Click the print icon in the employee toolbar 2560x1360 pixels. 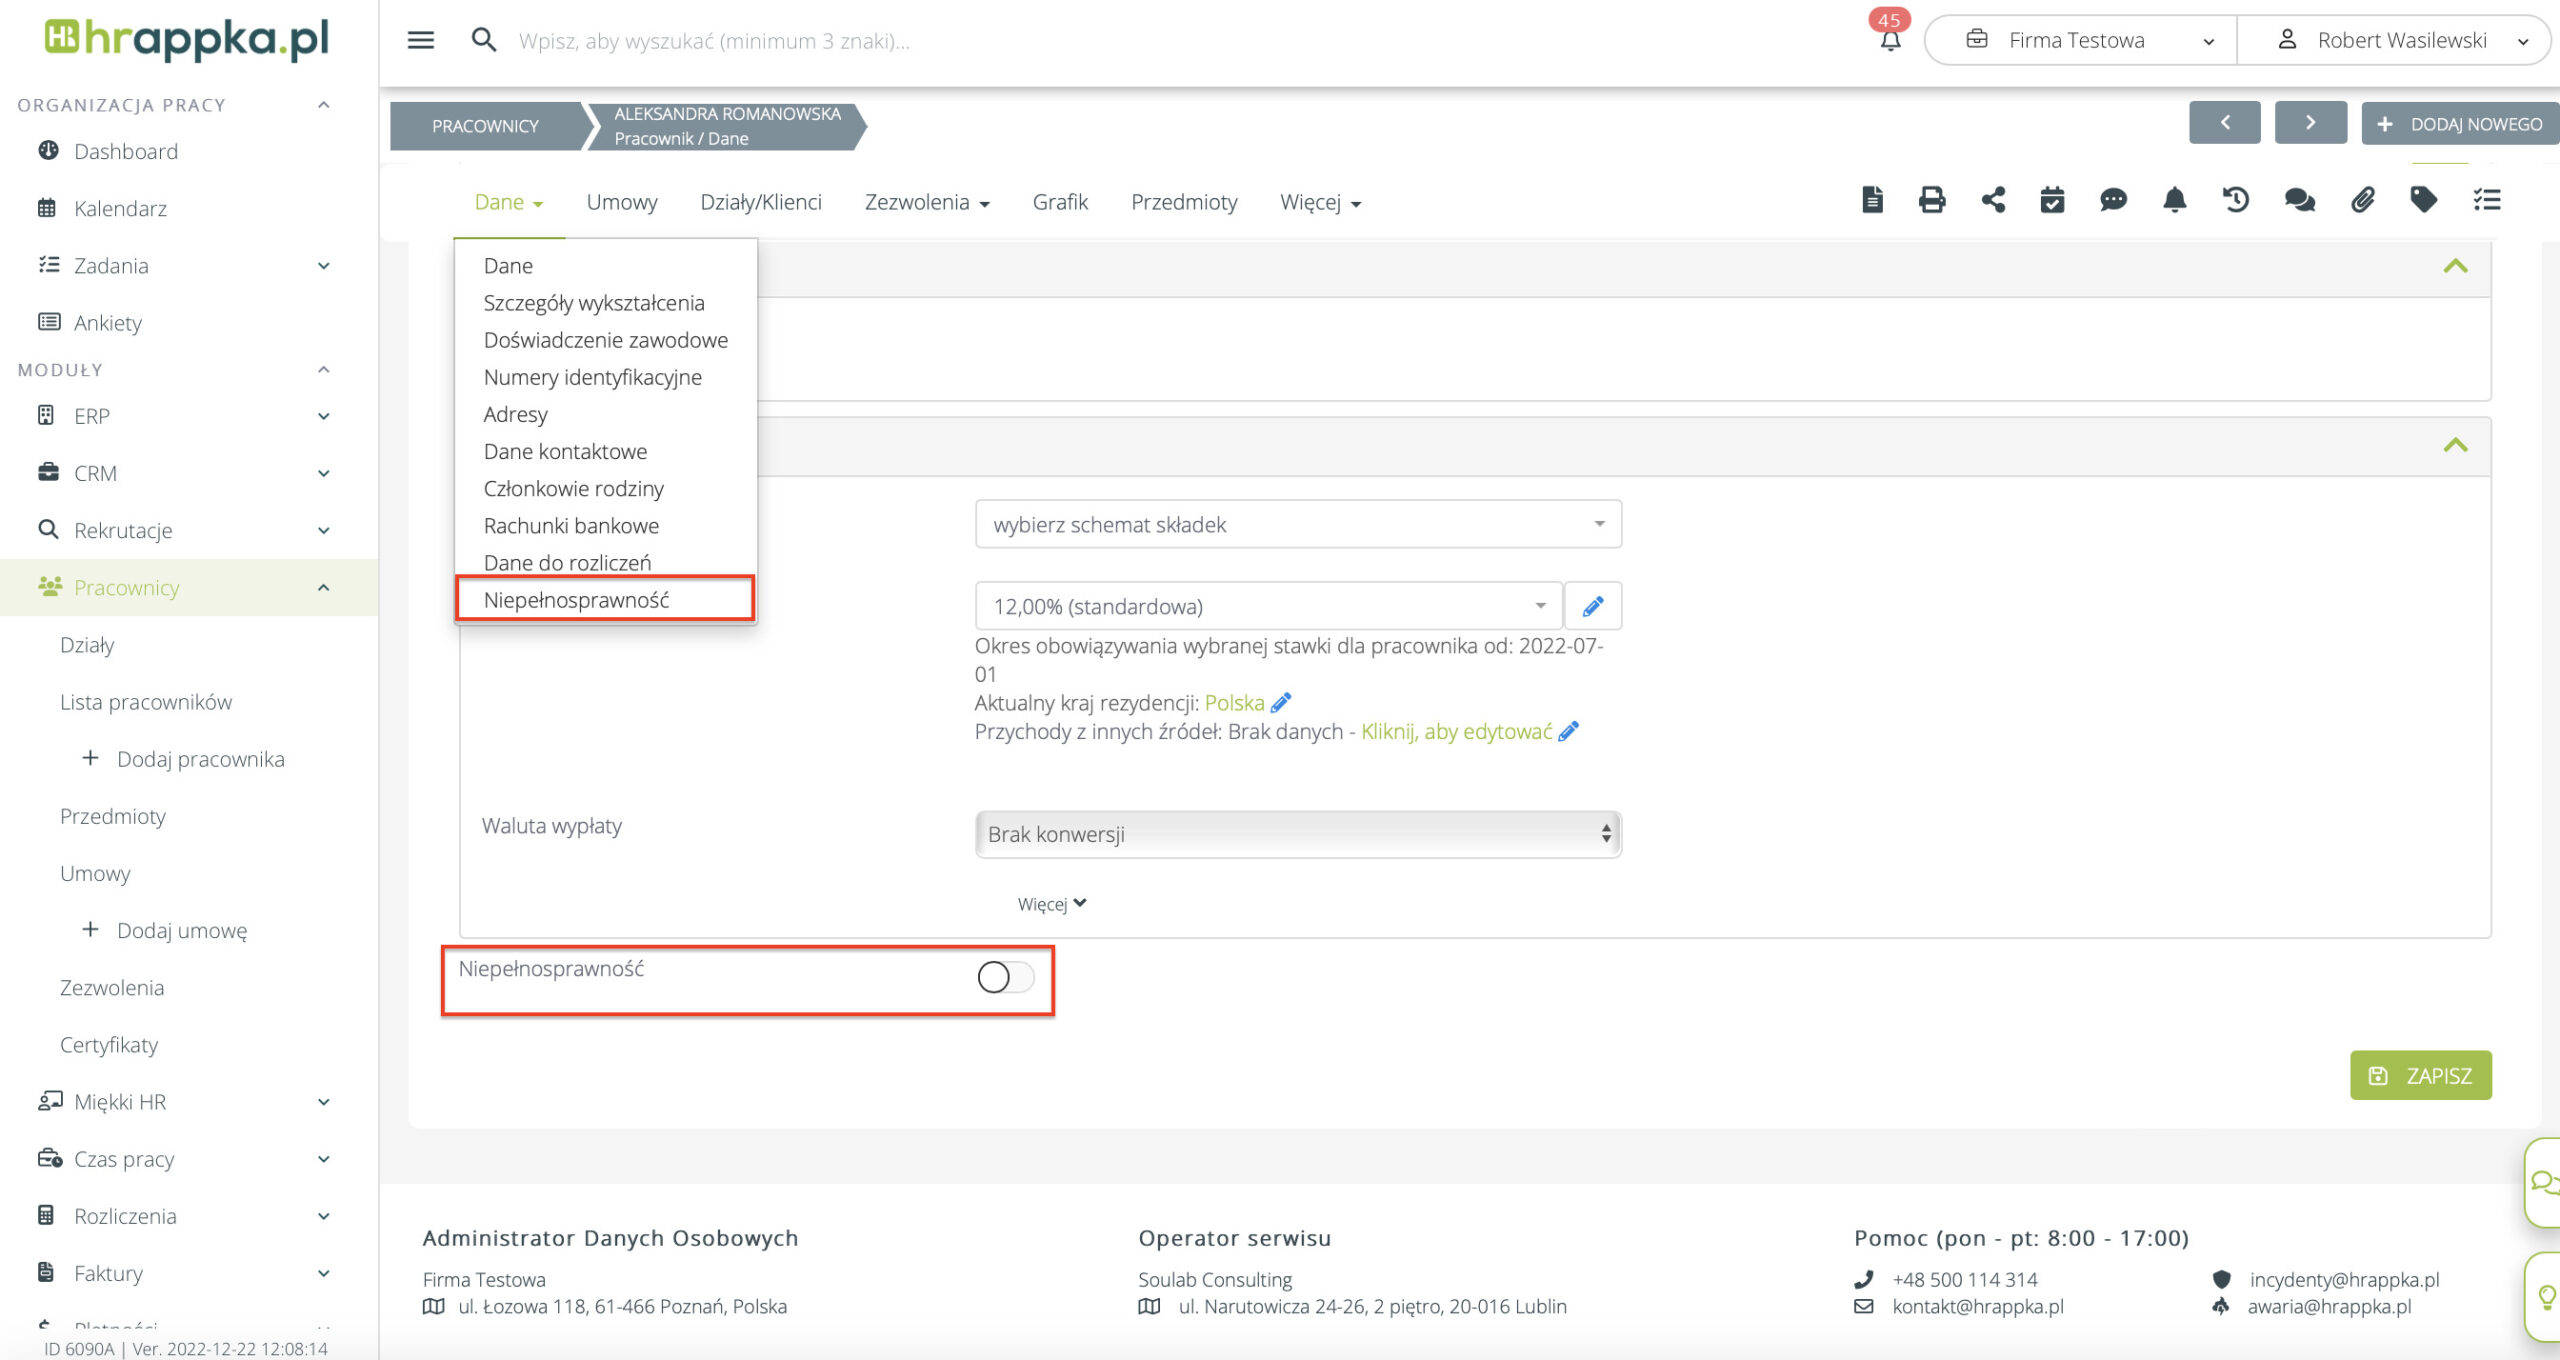(1932, 200)
